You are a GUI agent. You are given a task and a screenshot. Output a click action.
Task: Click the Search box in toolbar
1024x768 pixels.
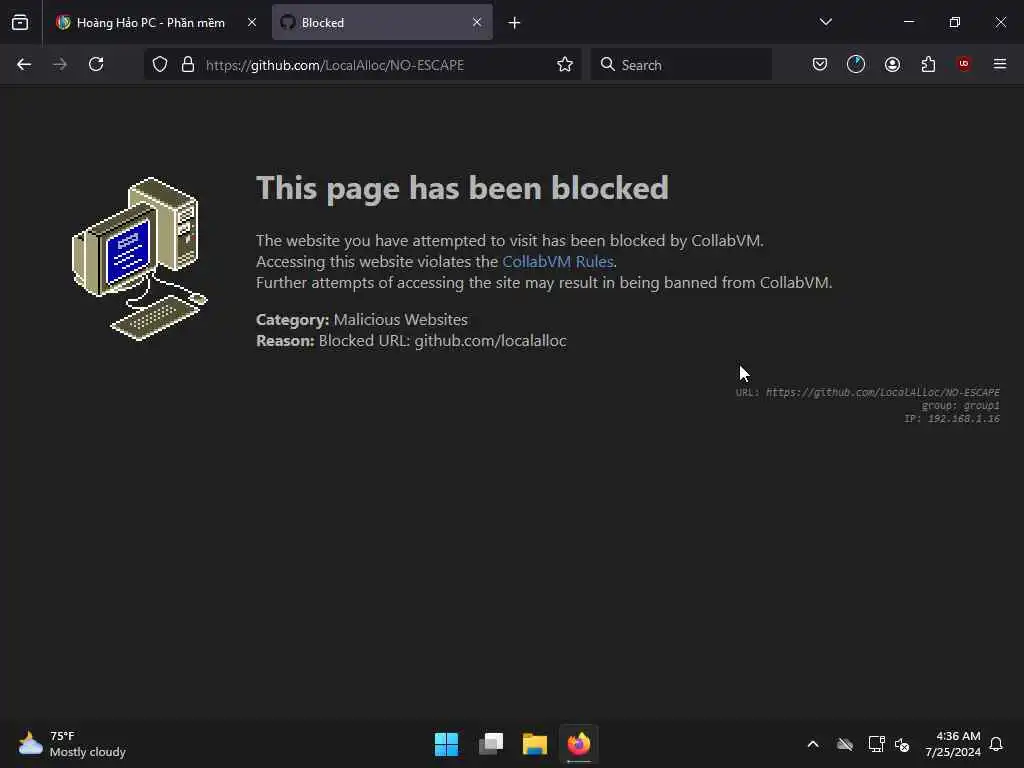pyautogui.click(x=681, y=64)
